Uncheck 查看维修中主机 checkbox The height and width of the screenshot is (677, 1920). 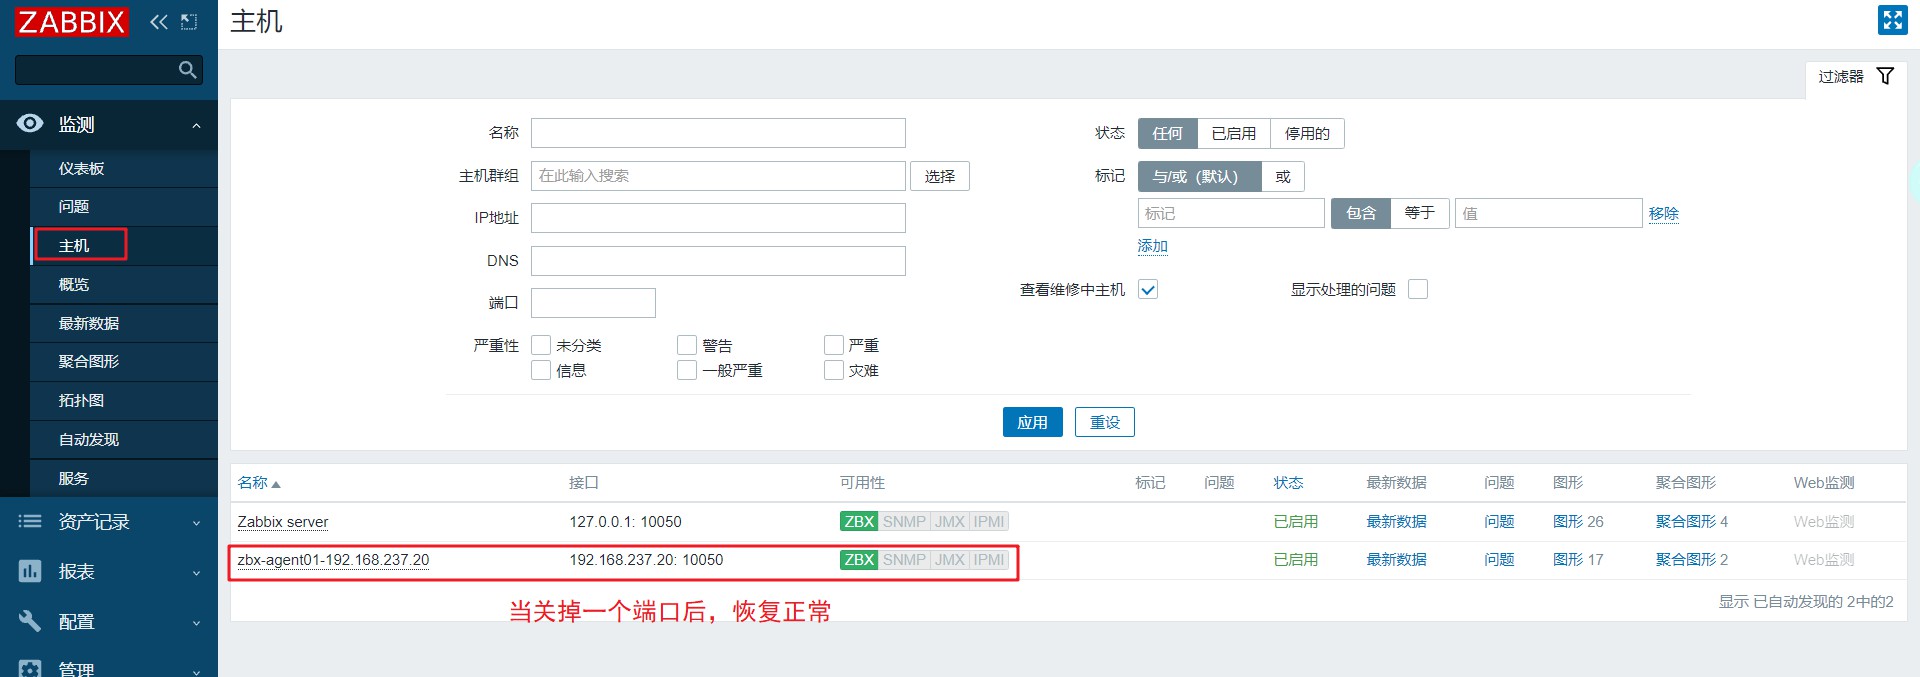pyautogui.click(x=1148, y=290)
